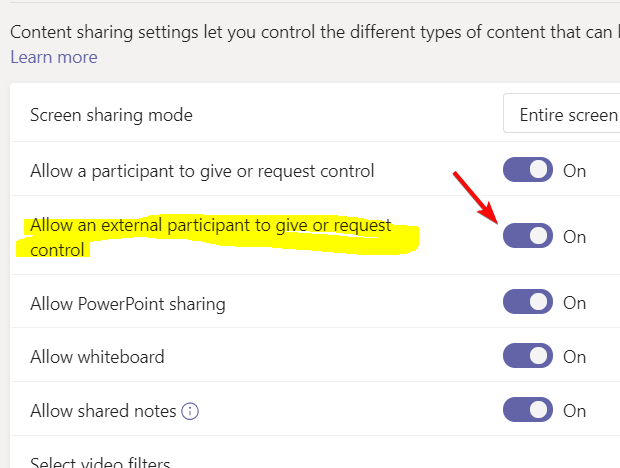Click the info icon beside Allow shared notes

(191, 411)
